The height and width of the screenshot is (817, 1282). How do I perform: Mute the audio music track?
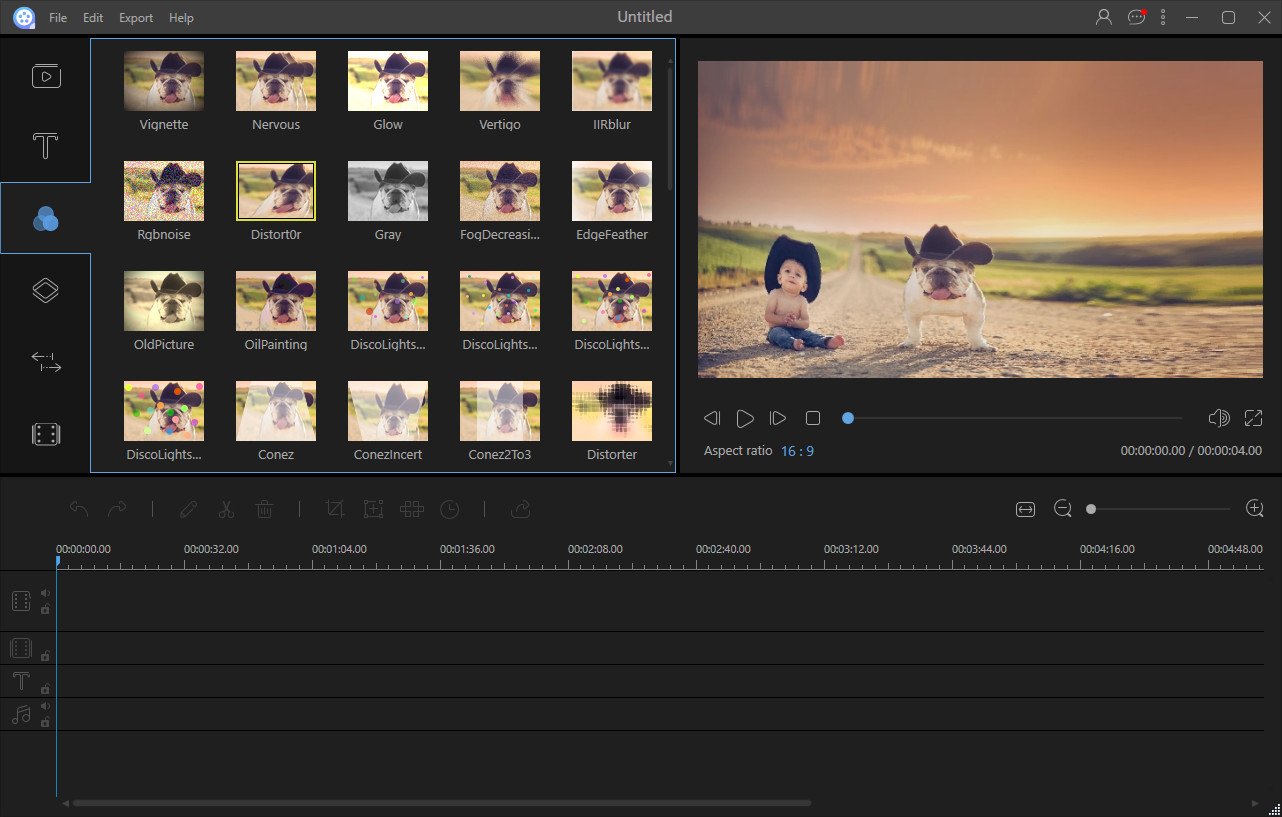click(x=45, y=706)
